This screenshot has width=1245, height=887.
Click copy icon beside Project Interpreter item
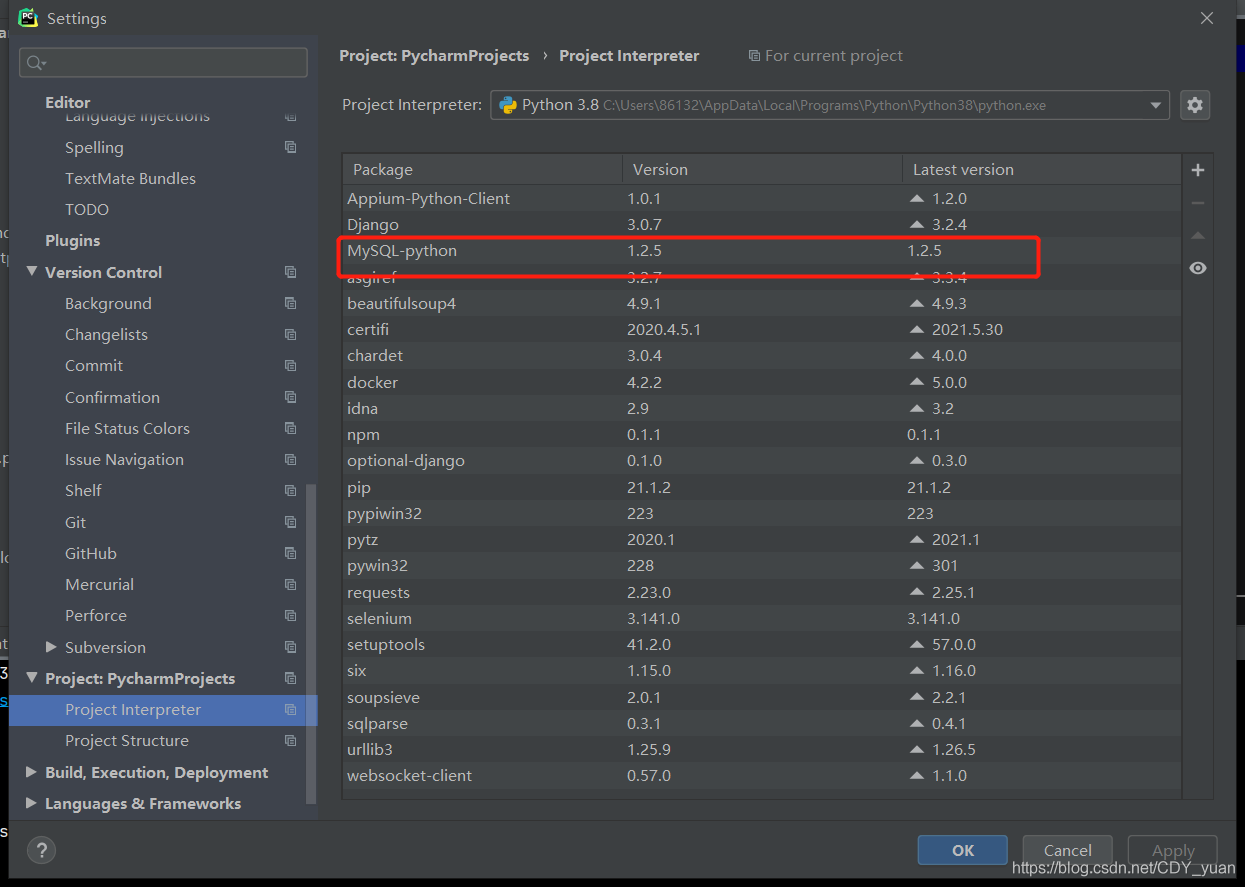(290, 710)
